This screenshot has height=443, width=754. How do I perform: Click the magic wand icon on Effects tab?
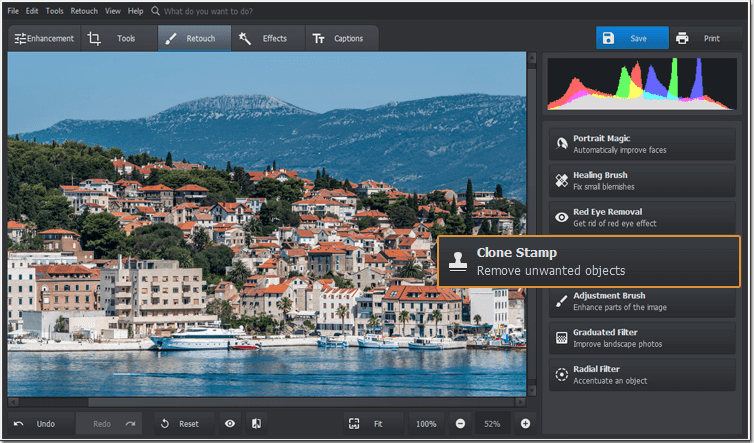[x=245, y=38]
